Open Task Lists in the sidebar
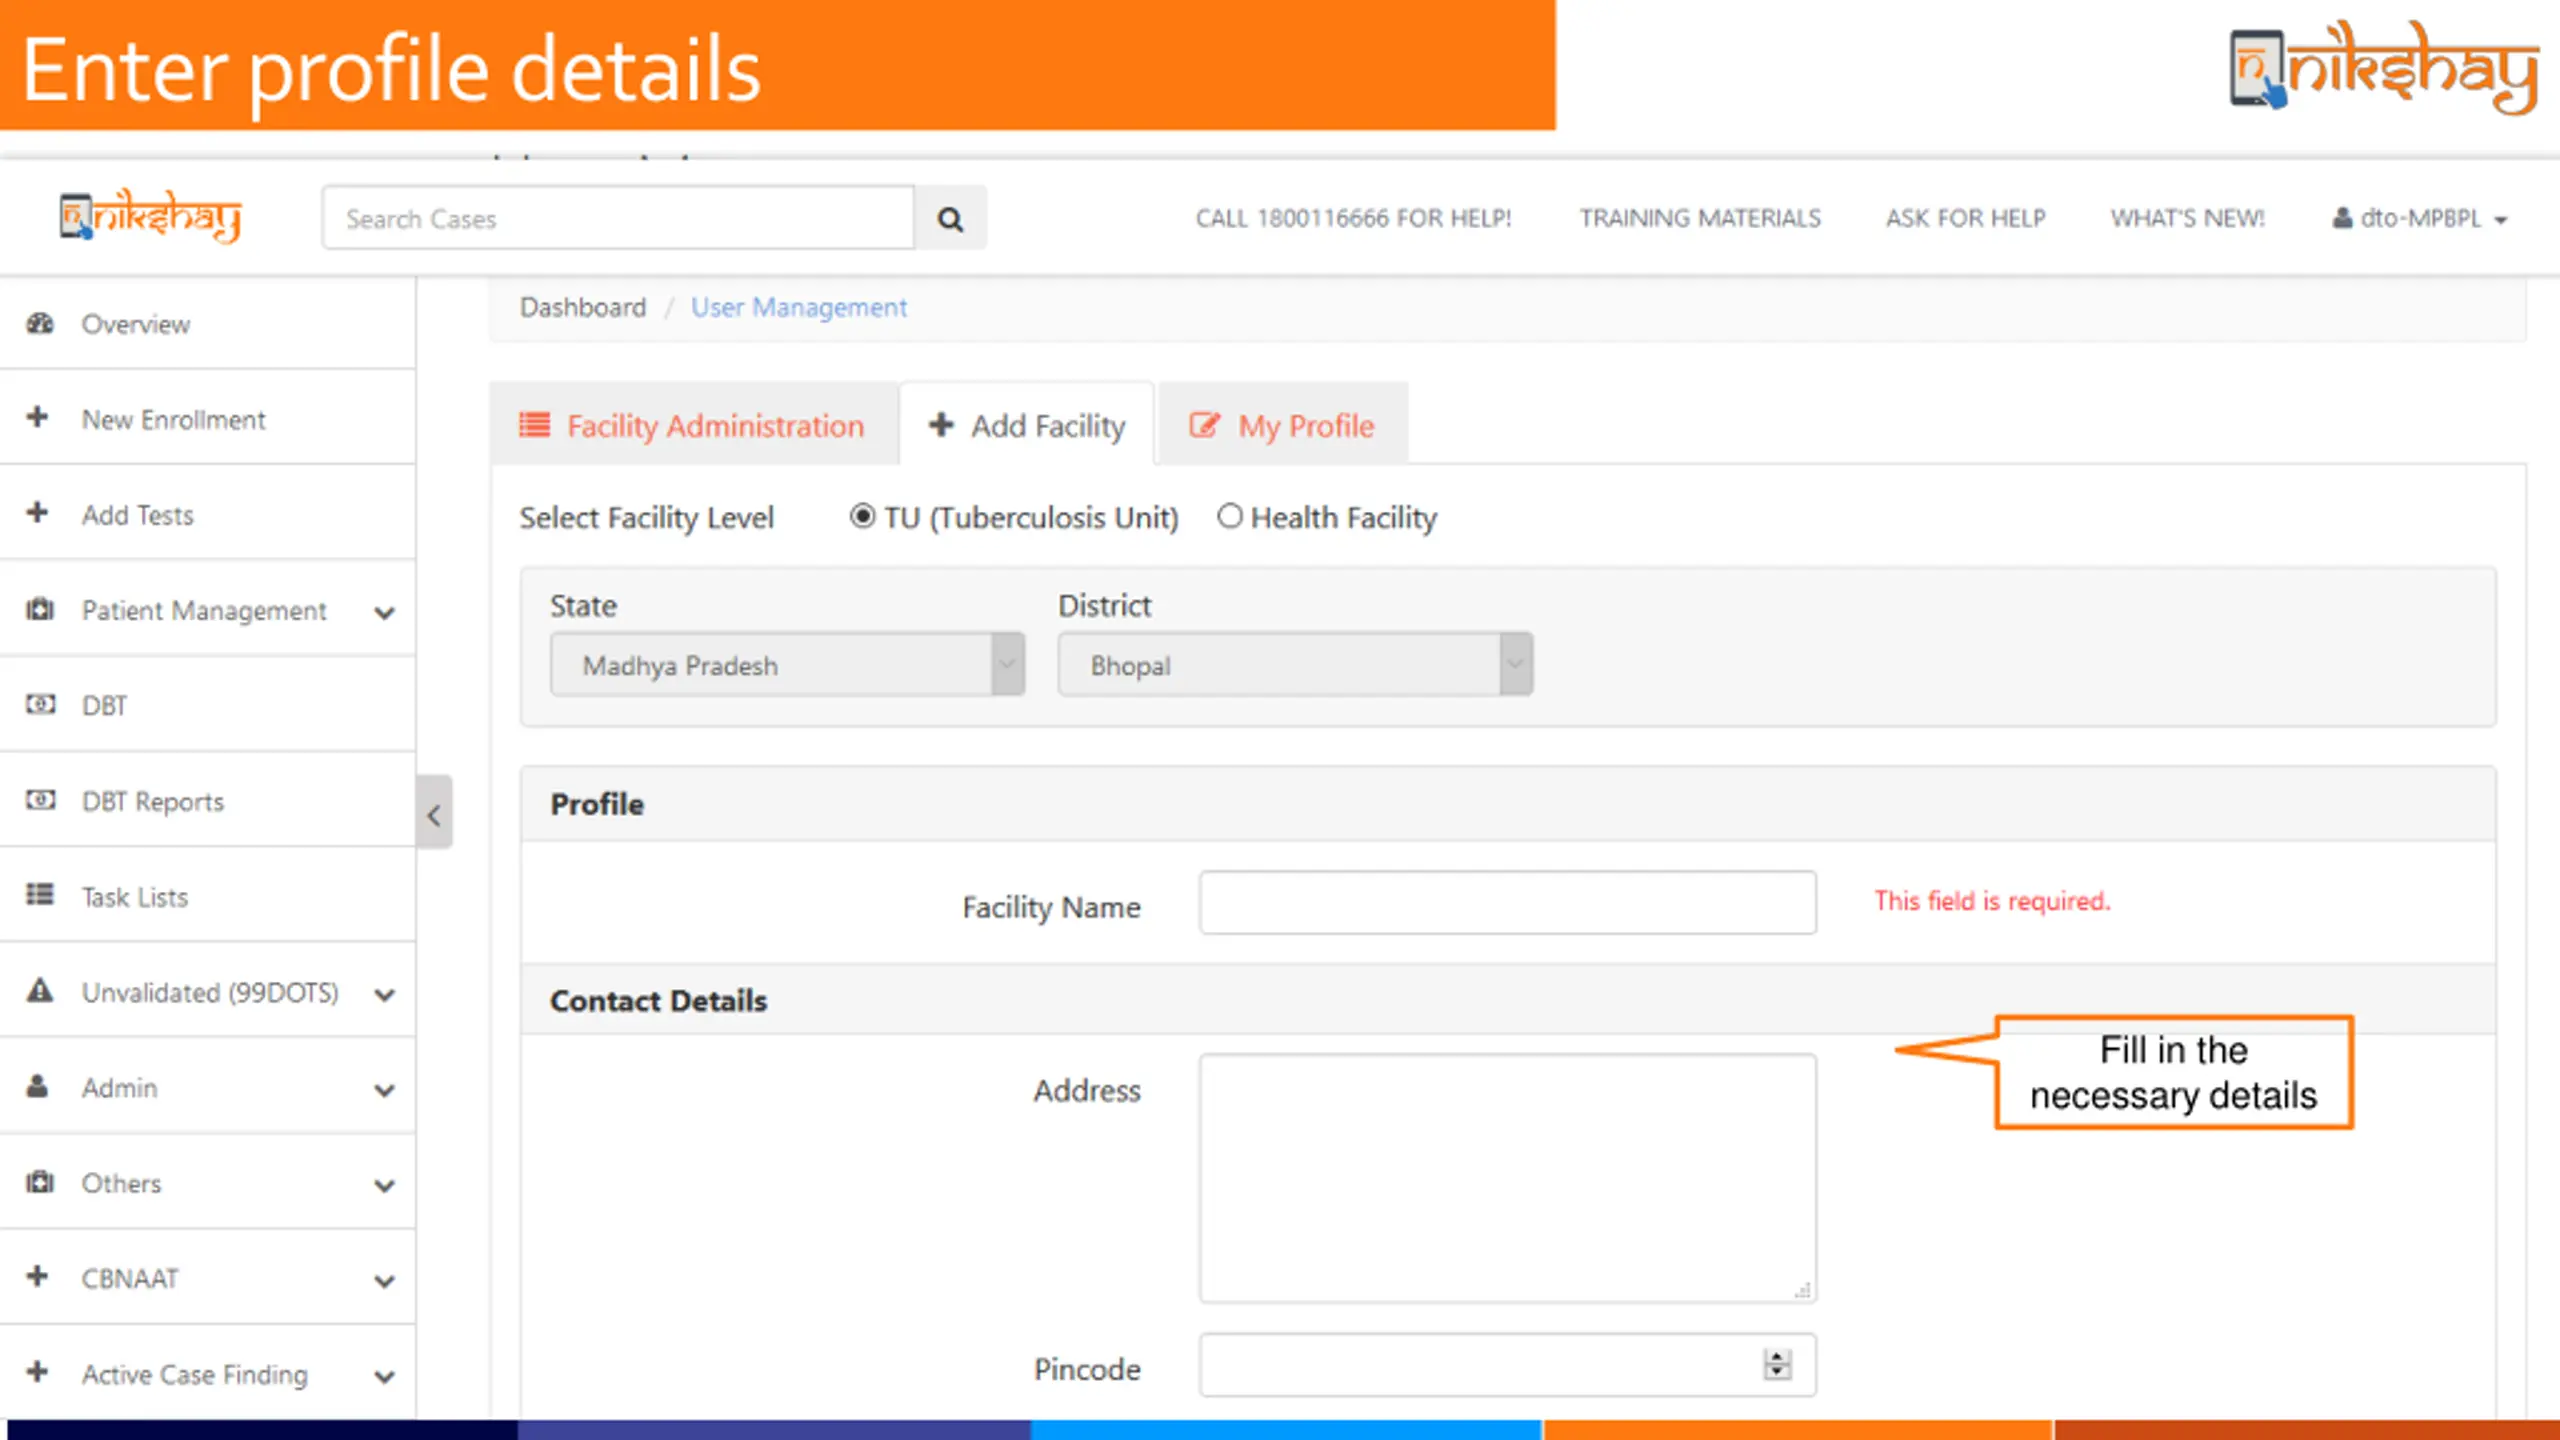Screen dimensions: 2560x1440 pos(208,896)
